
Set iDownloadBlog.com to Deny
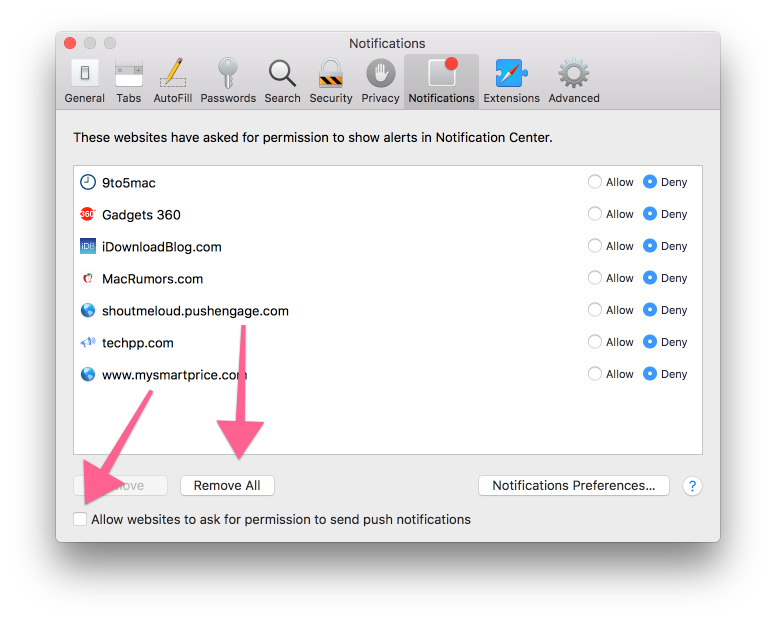(x=650, y=246)
